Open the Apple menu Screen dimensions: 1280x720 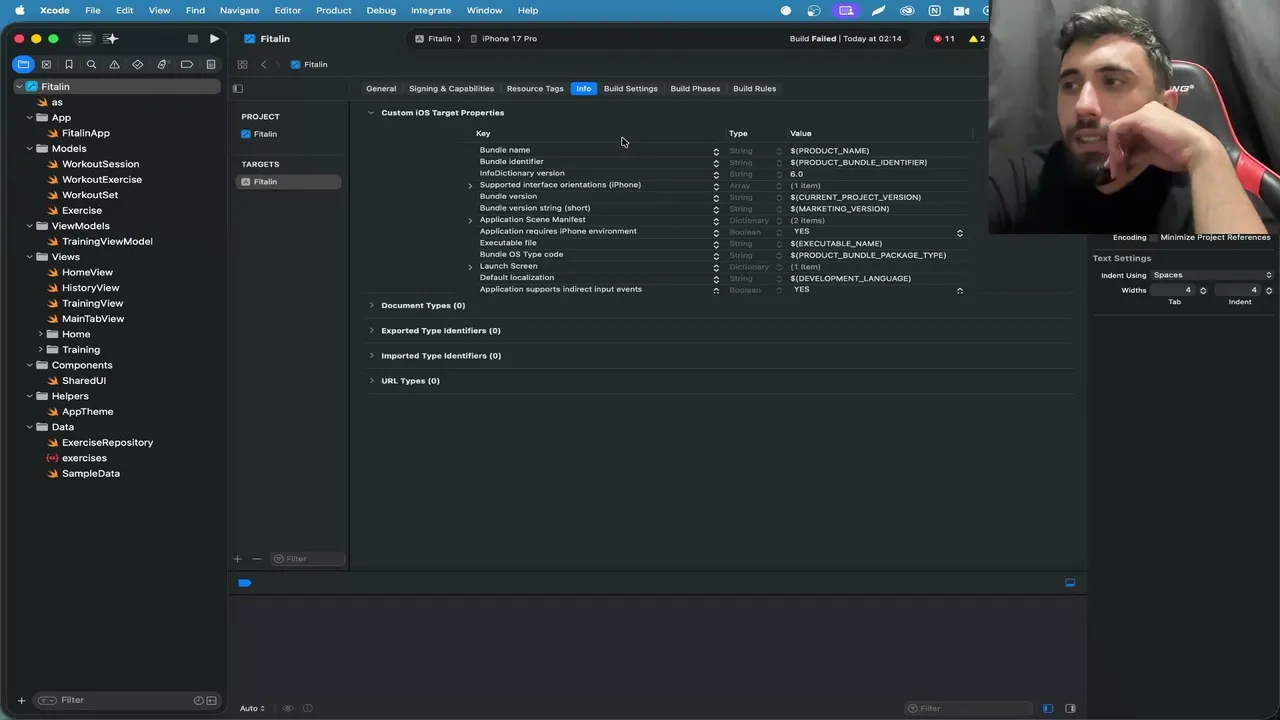(x=19, y=10)
